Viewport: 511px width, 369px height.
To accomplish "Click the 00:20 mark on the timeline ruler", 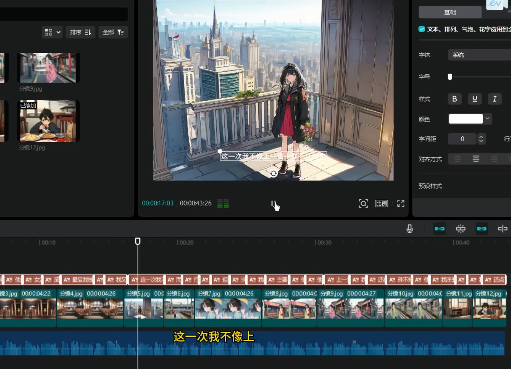I will [x=185, y=243].
